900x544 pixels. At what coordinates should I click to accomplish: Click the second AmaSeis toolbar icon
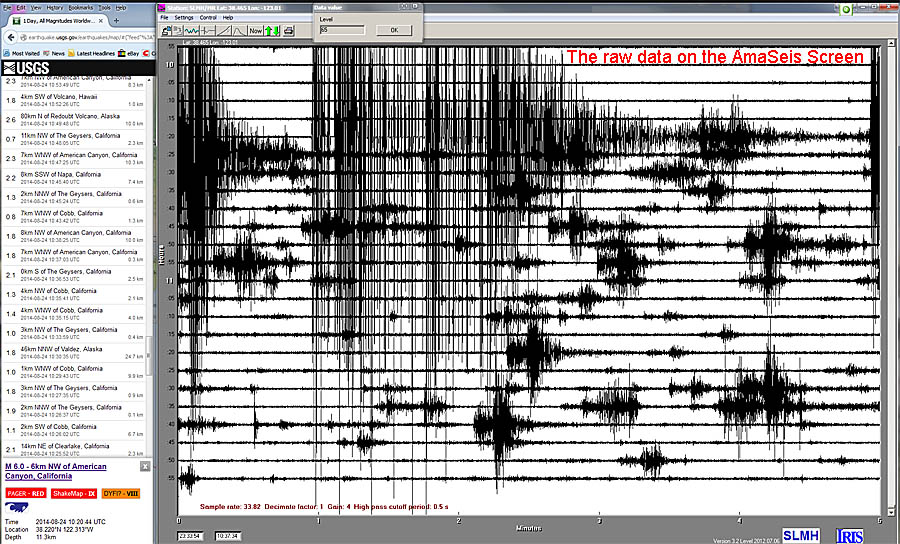[x=178, y=30]
